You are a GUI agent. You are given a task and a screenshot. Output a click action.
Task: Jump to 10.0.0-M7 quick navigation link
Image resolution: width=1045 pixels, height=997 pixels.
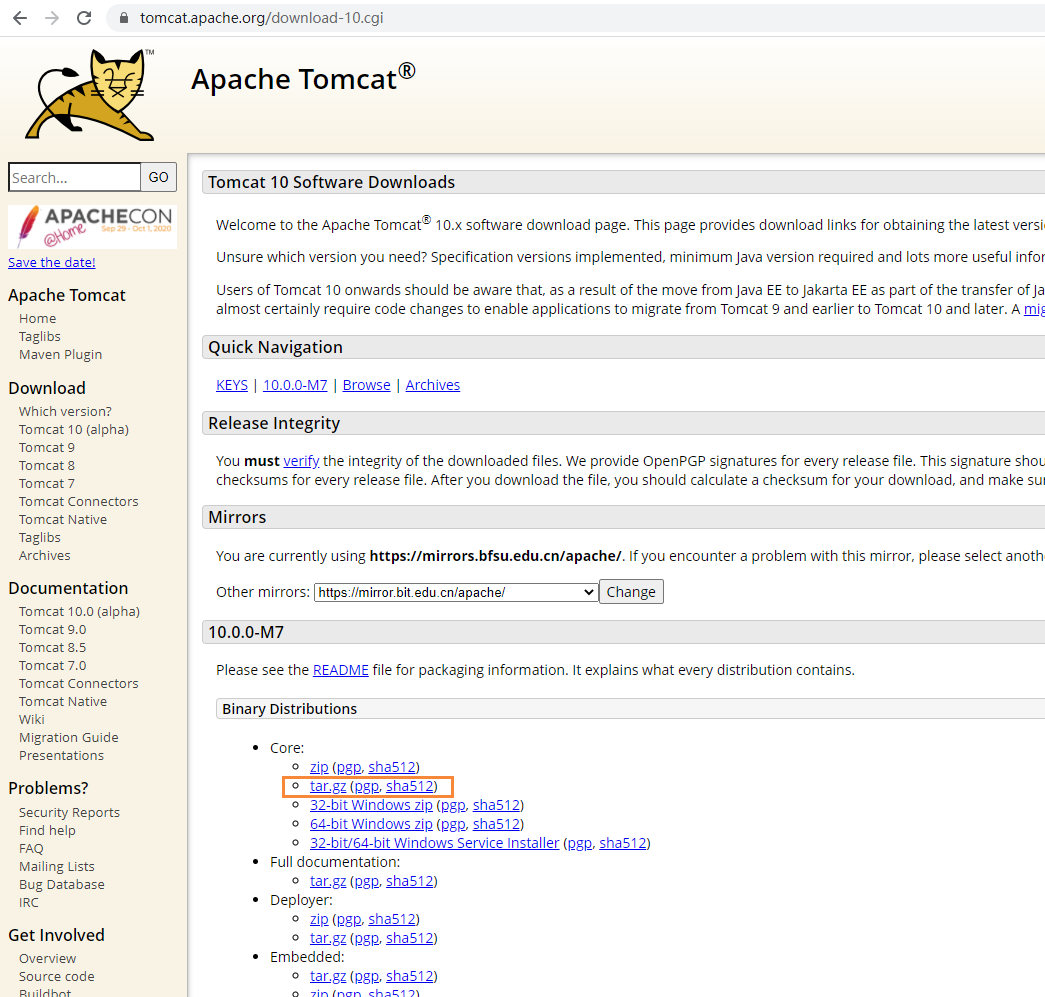tap(295, 385)
